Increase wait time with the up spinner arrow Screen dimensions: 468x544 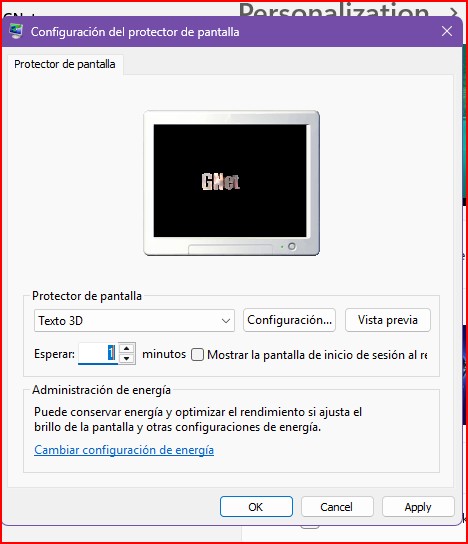127,348
